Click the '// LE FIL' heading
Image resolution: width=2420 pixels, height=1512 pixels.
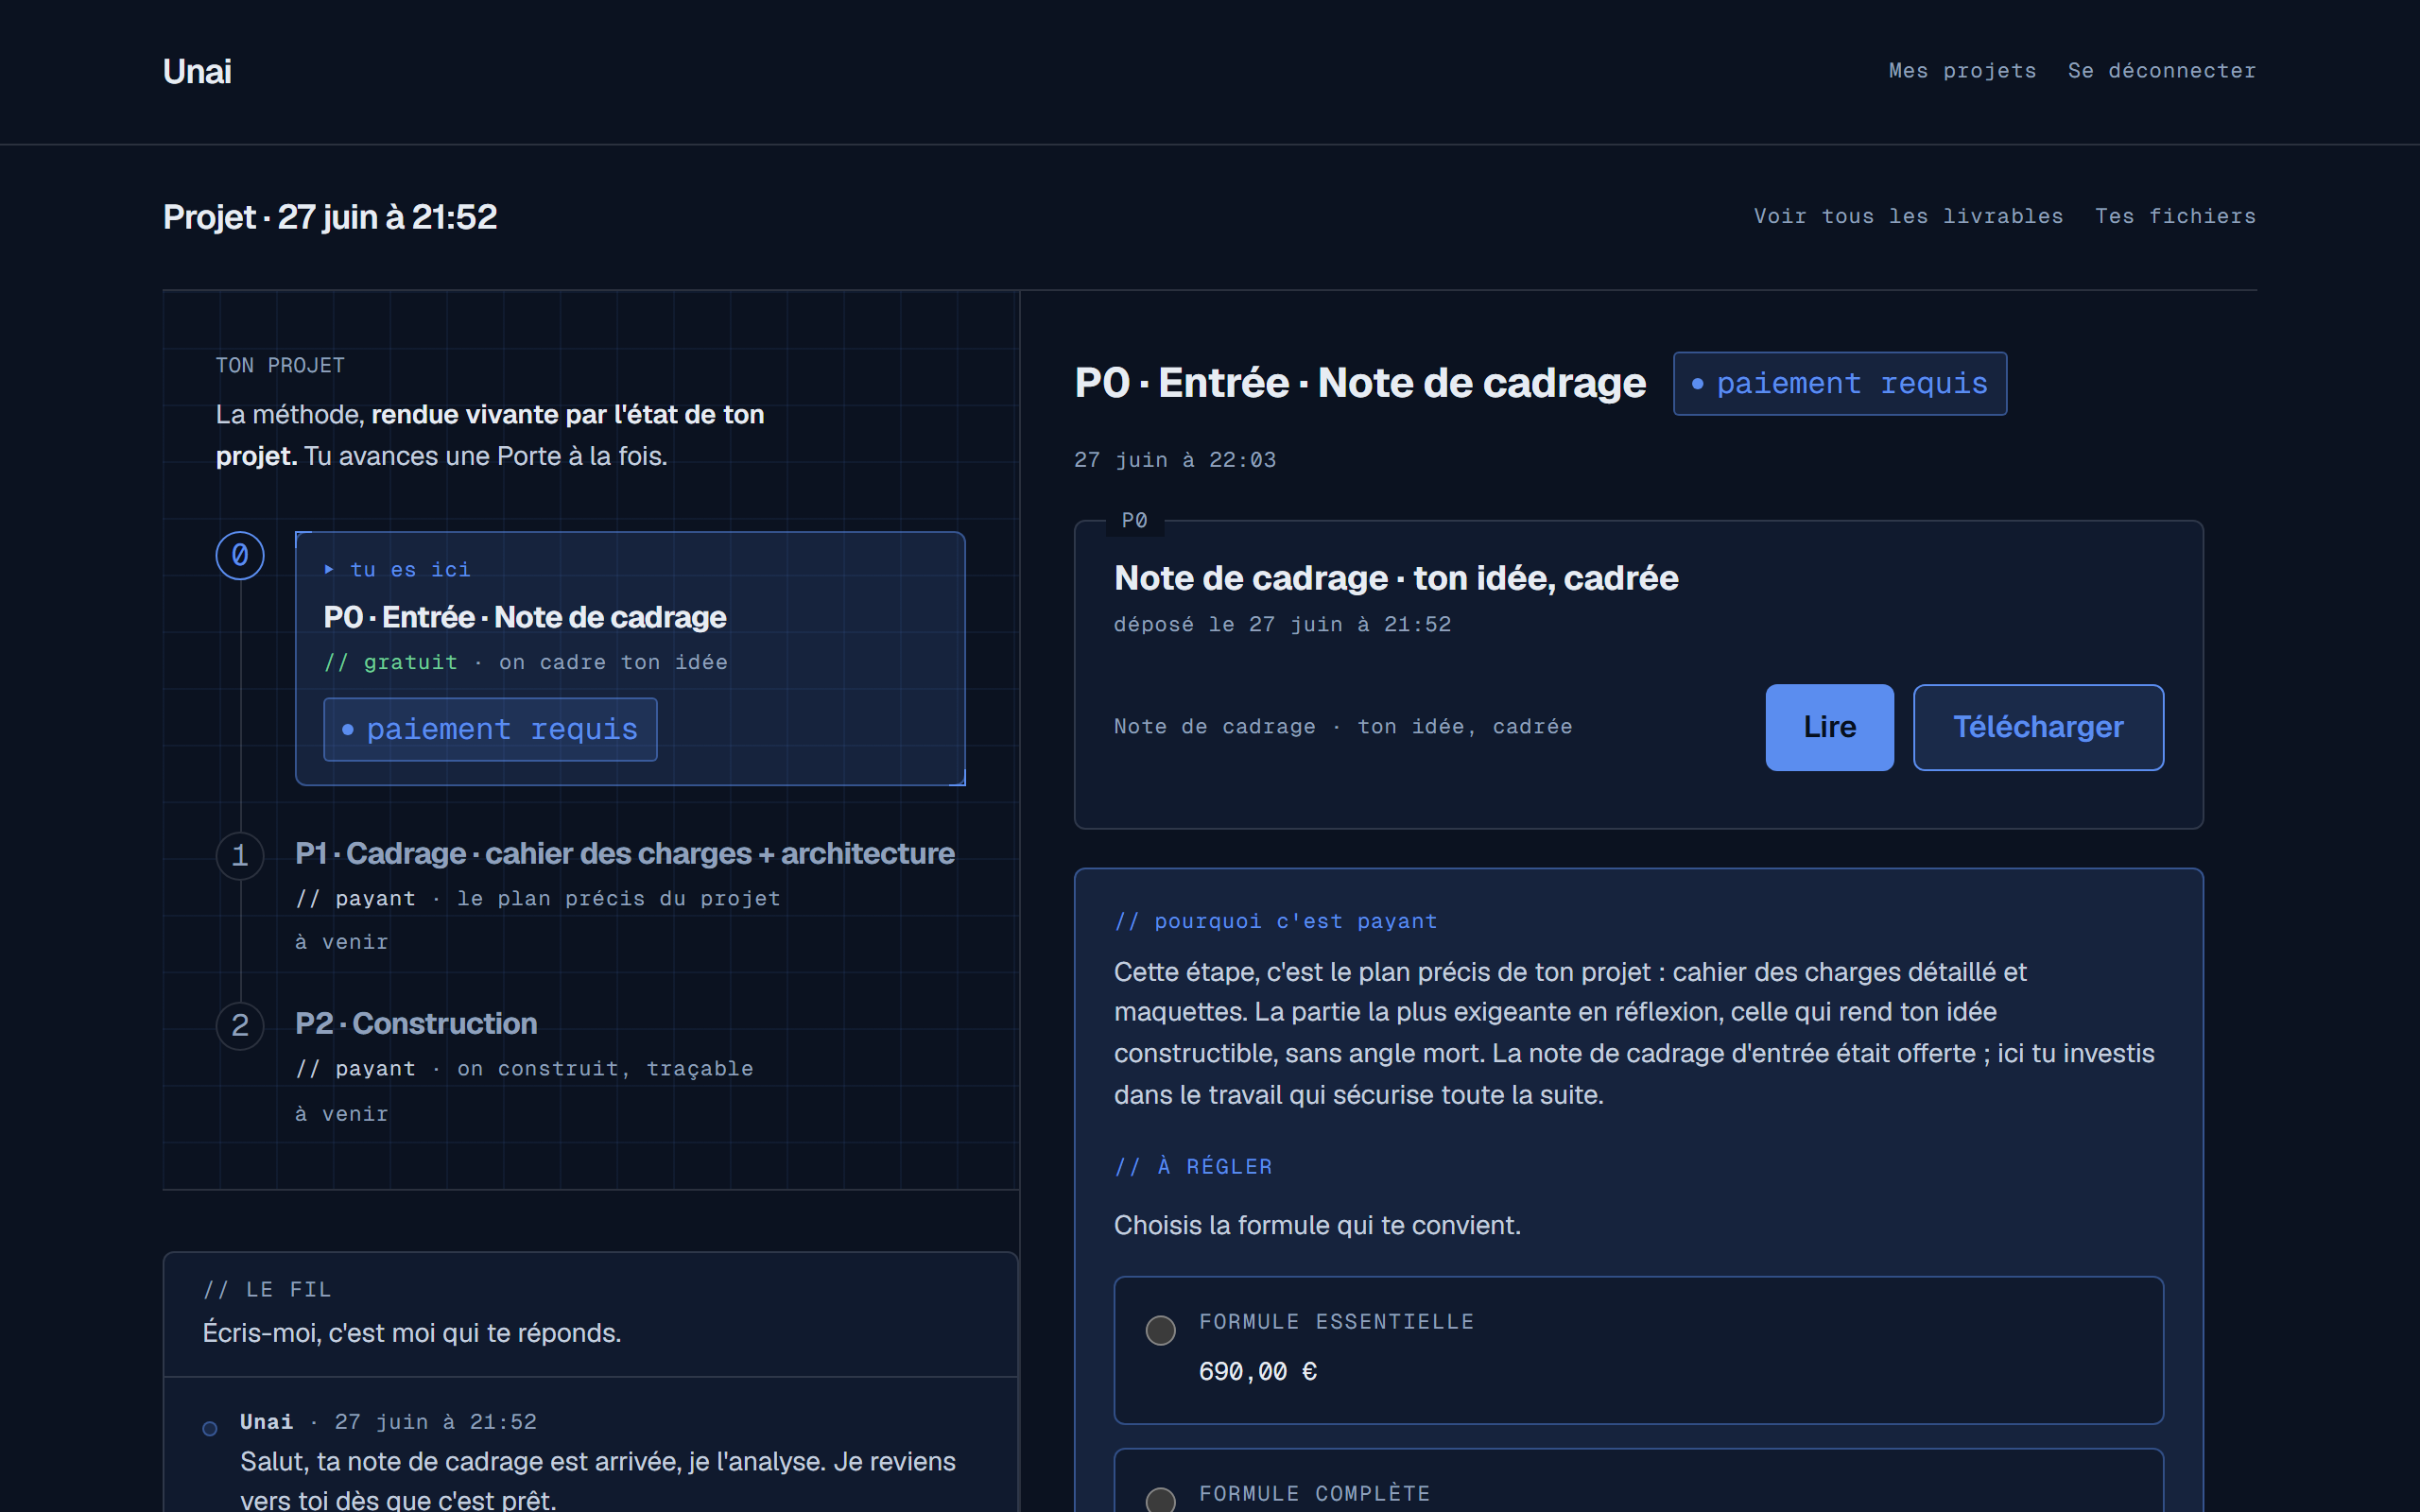(267, 1289)
